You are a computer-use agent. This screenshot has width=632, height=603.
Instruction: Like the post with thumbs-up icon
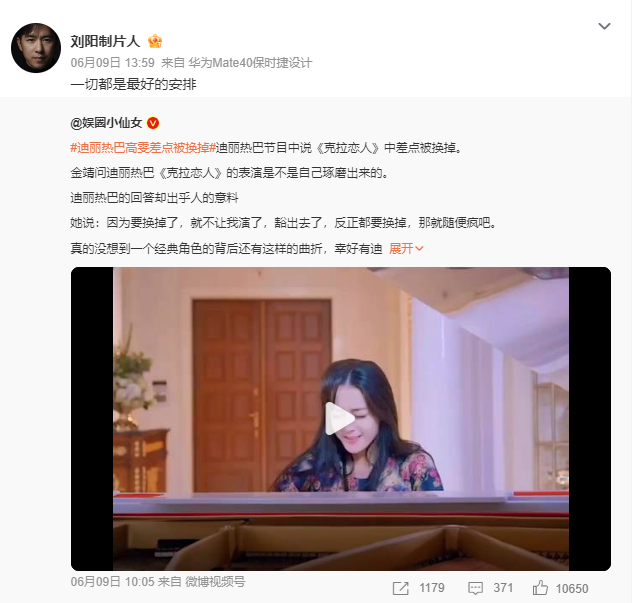540,588
